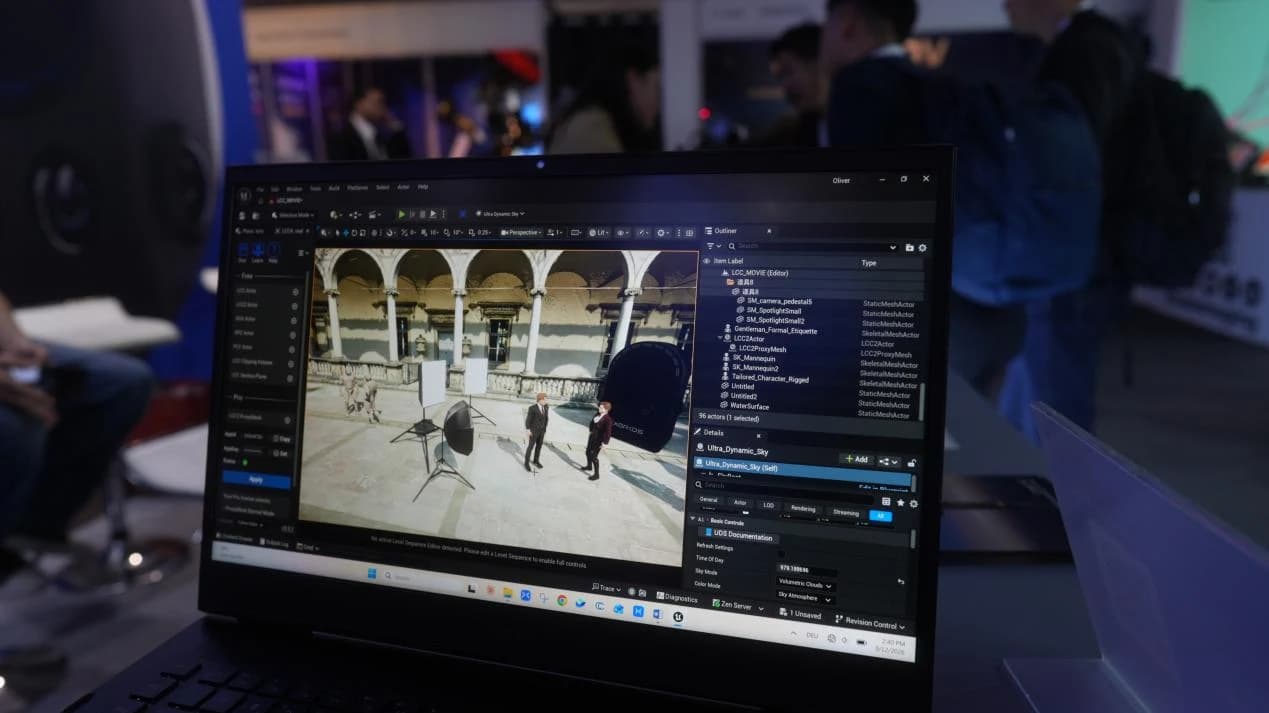Open the Sky Mode Volumetric Clouds dropdown
Viewport: 1269px width, 713px height.
[804, 584]
